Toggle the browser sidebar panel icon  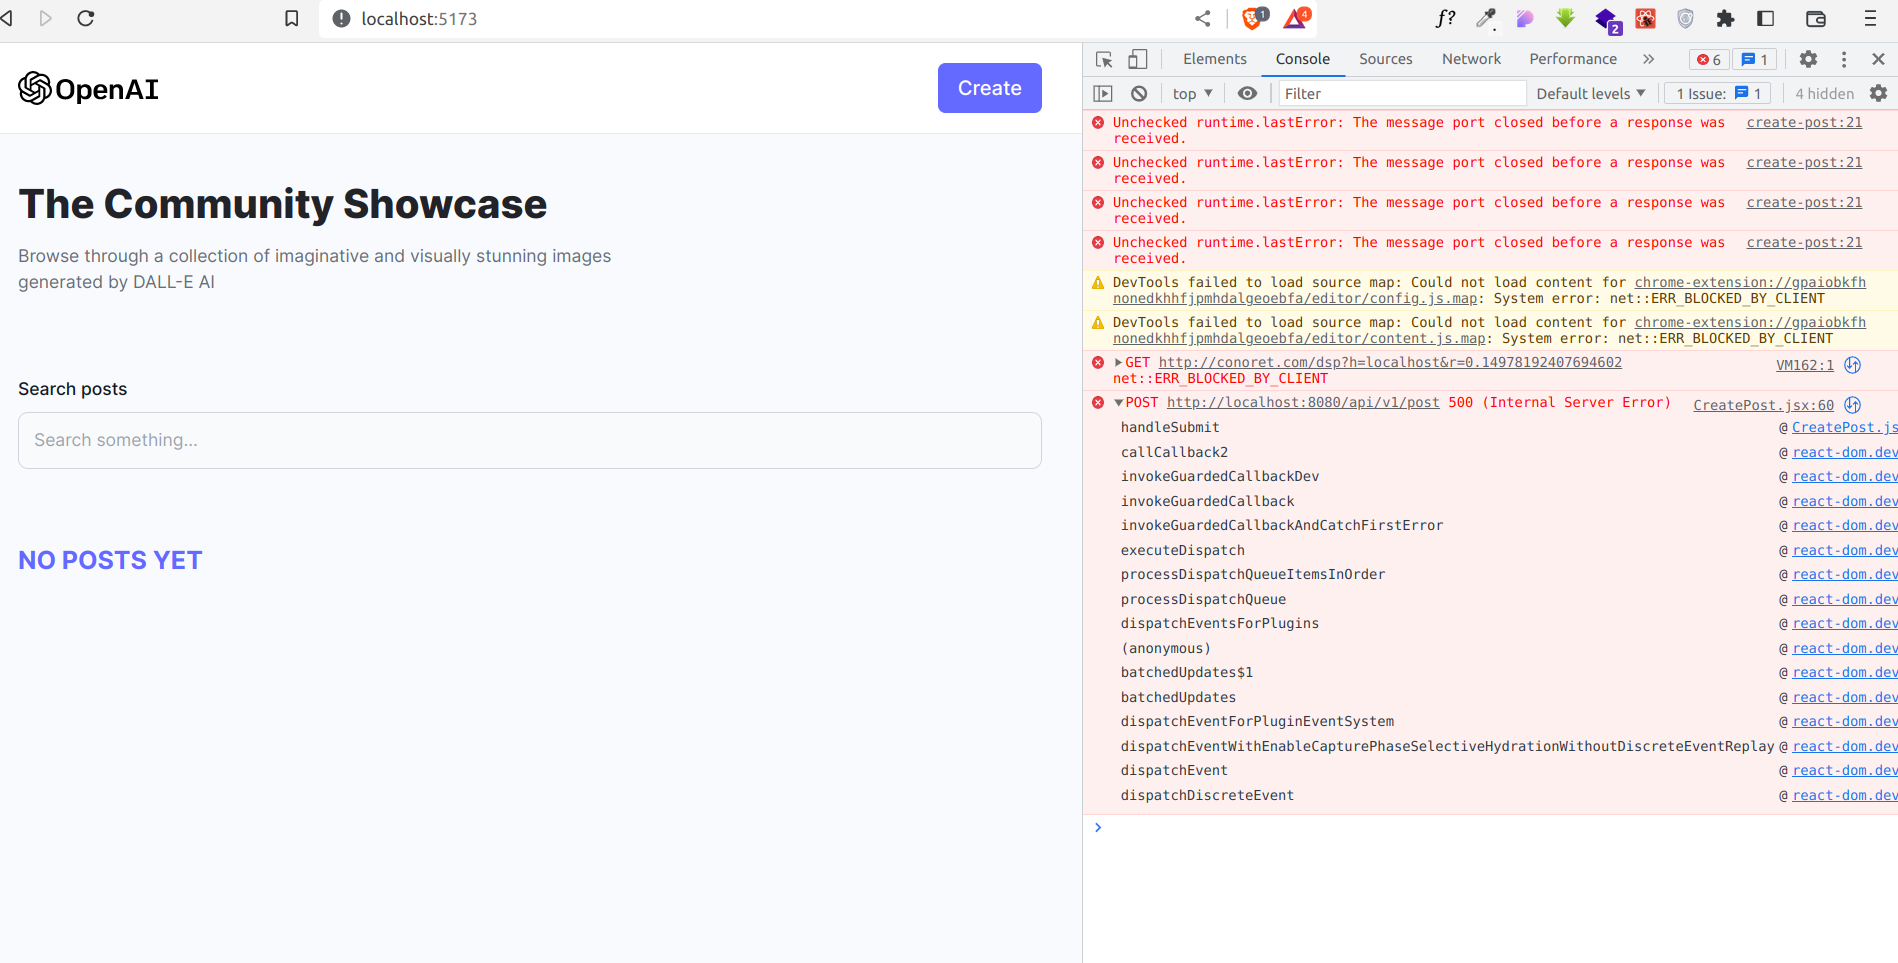point(1766,18)
